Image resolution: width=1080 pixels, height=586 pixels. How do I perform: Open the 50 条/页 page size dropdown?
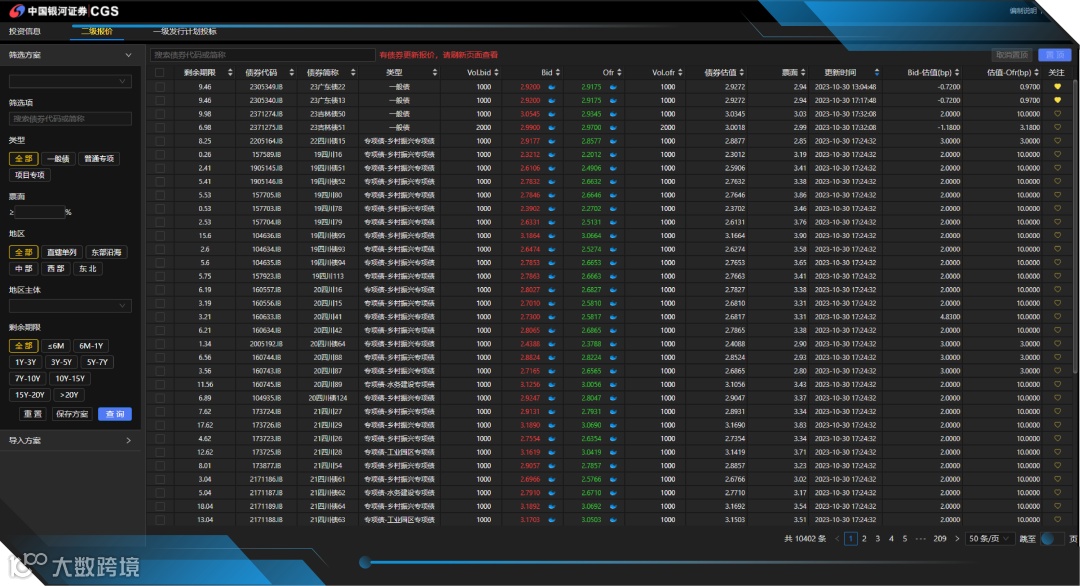988,539
